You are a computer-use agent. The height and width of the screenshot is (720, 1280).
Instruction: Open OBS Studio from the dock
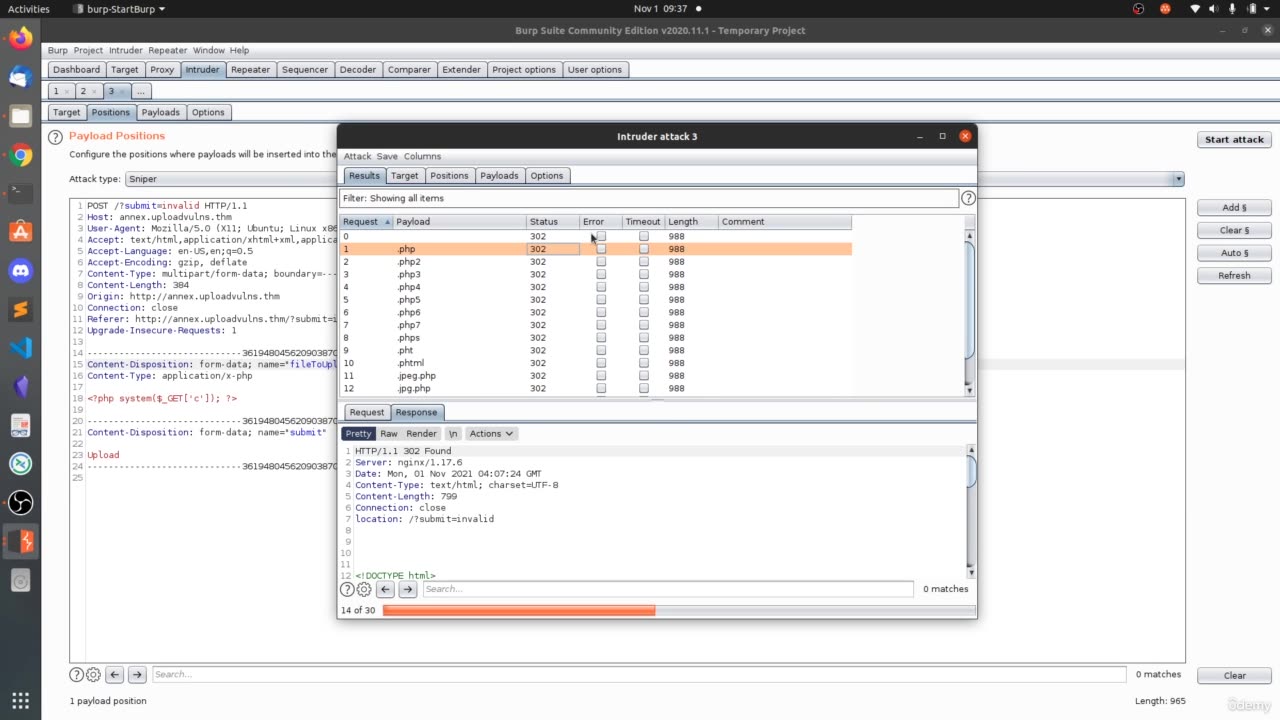click(x=20, y=502)
